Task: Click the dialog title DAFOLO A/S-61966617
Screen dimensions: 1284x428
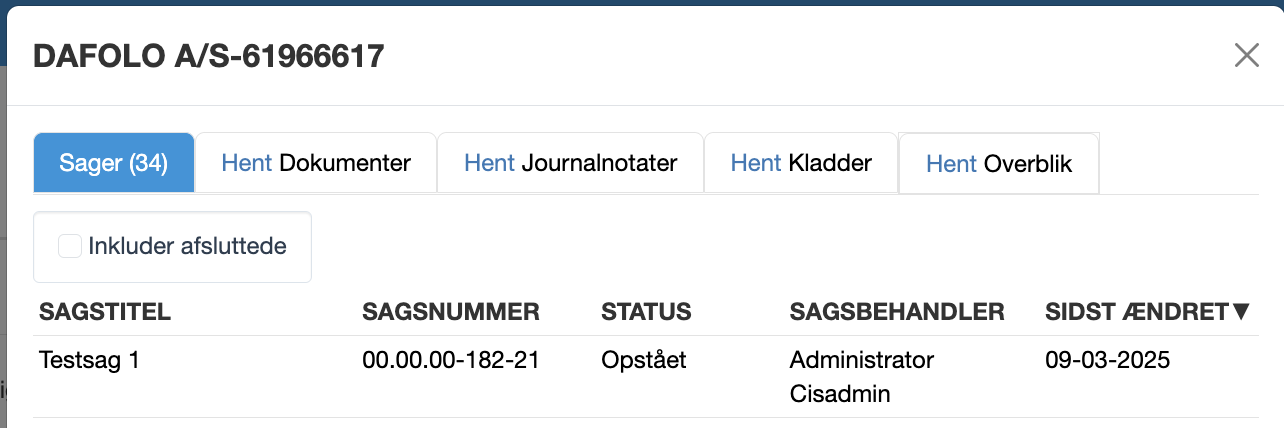Action: [x=209, y=56]
